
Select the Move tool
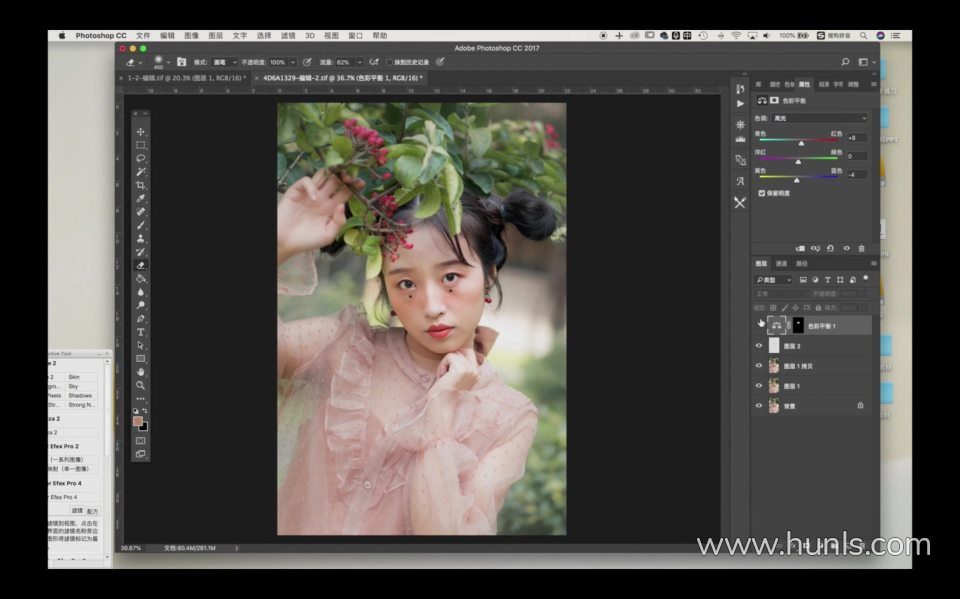click(141, 132)
